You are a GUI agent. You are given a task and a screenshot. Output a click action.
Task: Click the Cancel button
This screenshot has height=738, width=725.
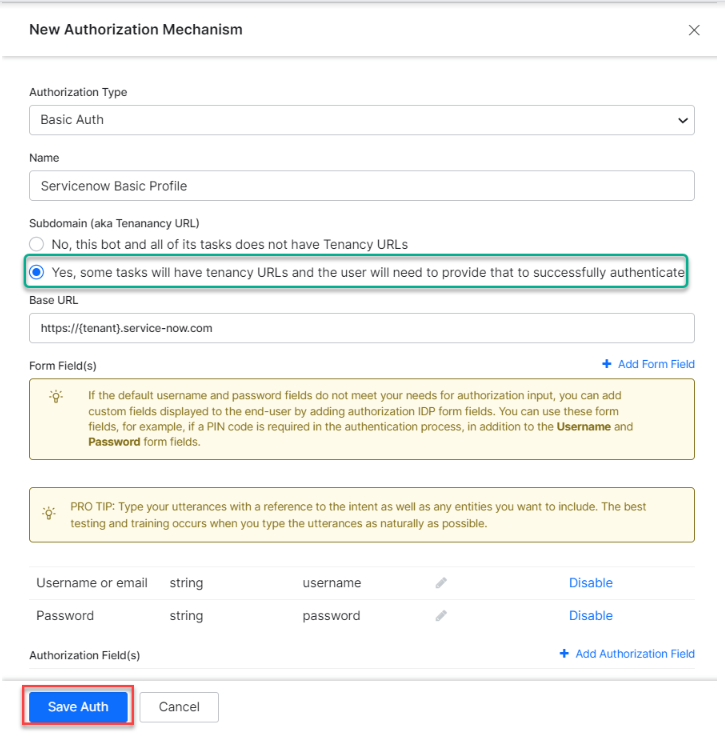click(179, 707)
